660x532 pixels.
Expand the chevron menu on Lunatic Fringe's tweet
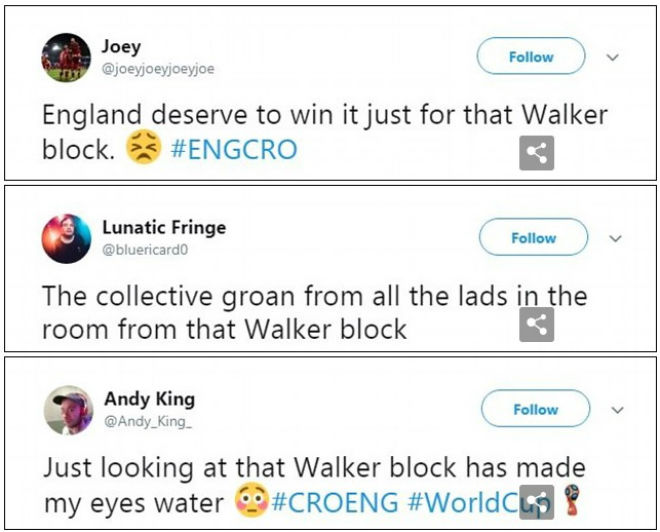(x=615, y=239)
